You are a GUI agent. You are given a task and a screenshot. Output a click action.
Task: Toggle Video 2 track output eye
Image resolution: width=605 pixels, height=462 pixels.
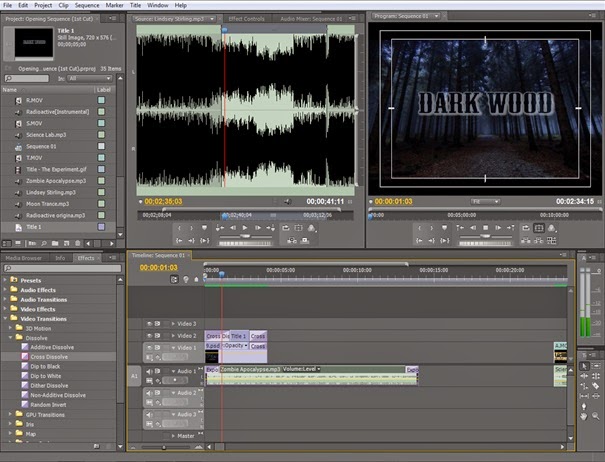click(149, 336)
